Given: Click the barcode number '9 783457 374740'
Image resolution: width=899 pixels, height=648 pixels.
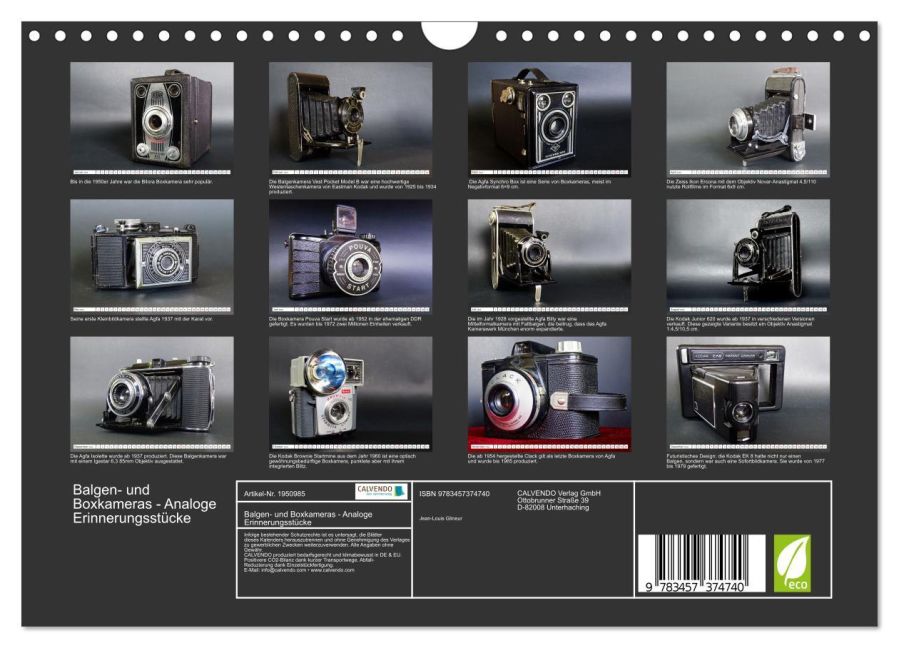Looking at the screenshot, I should [694, 587].
